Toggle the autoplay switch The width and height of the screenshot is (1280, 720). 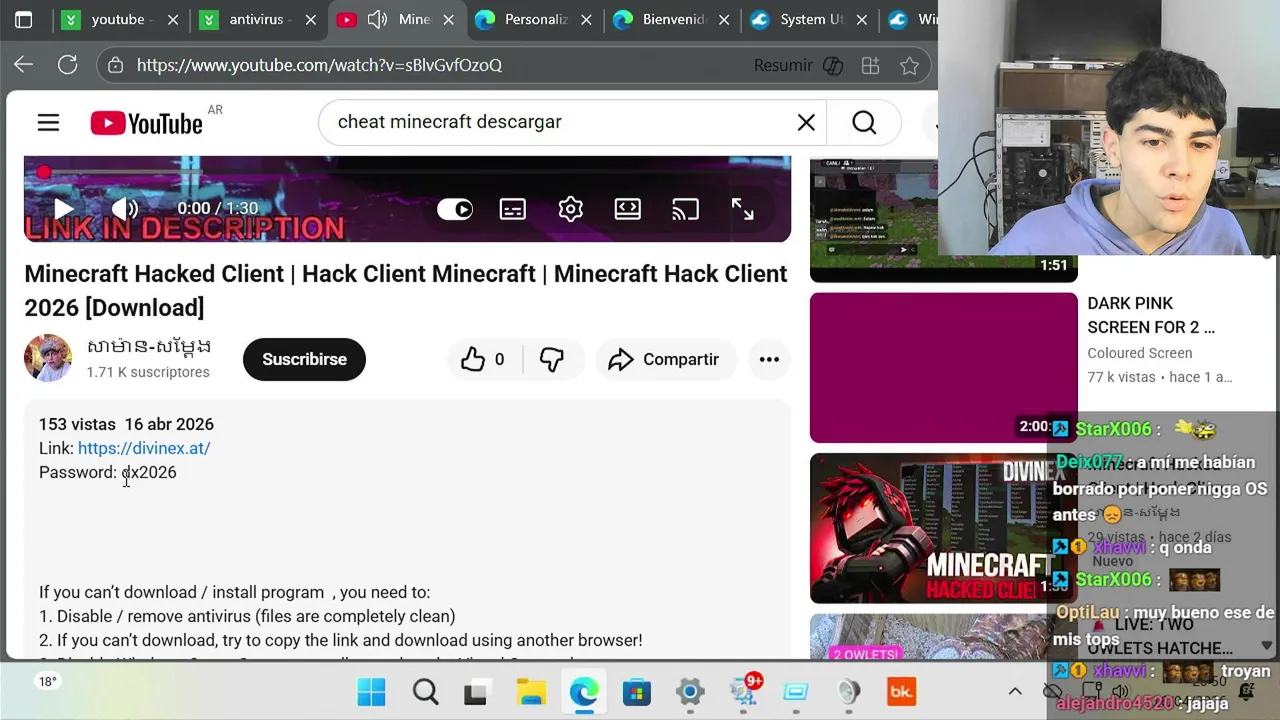pyautogui.click(x=455, y=209)
